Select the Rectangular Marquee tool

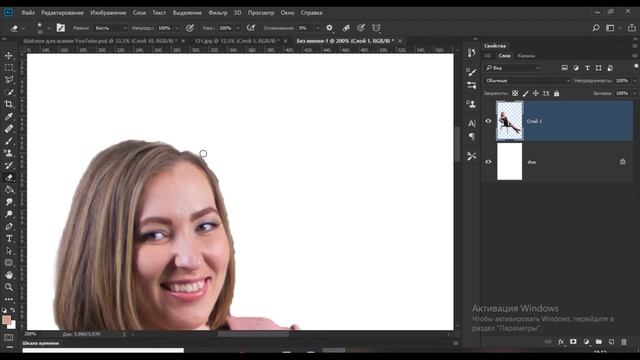(x=9, y=68)
